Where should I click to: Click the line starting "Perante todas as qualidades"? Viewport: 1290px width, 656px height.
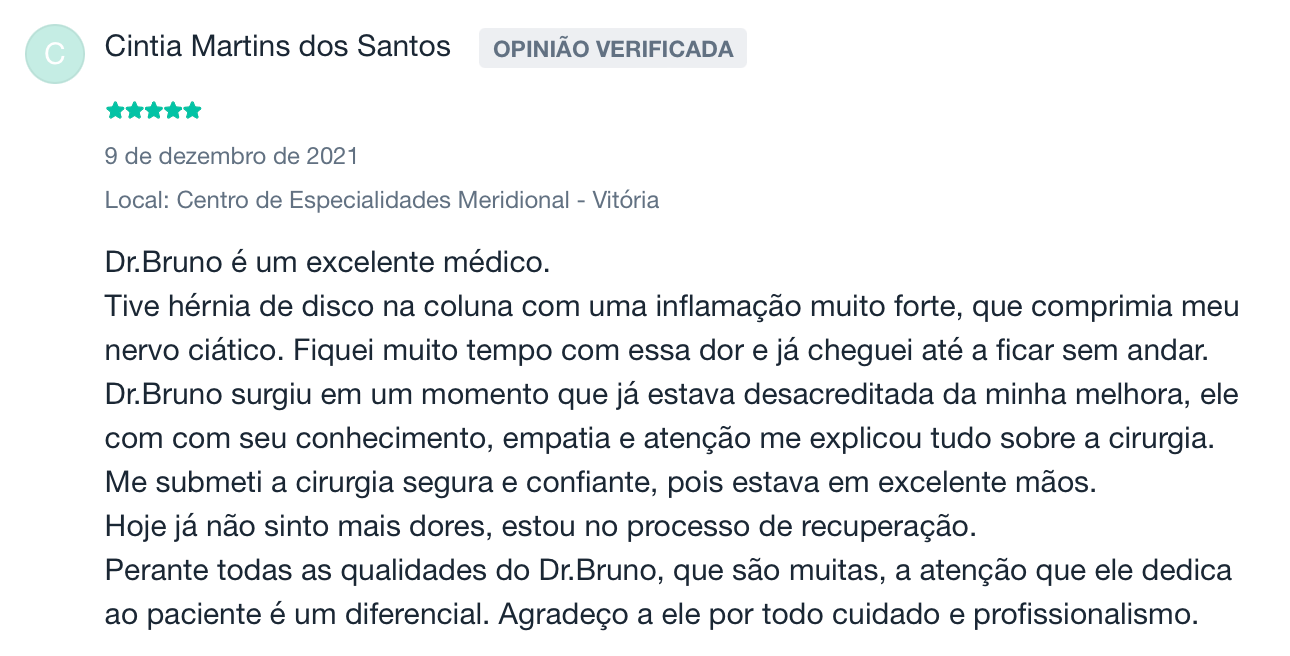[669, 571]
